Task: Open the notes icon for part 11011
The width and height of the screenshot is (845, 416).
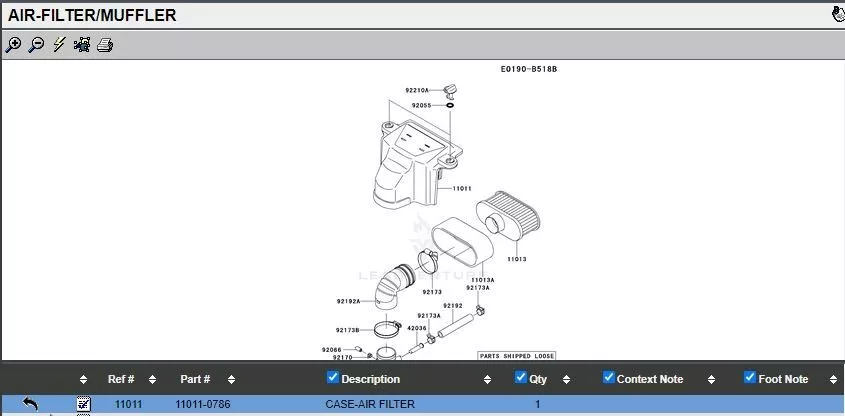Action: click(x=84, y=404)
